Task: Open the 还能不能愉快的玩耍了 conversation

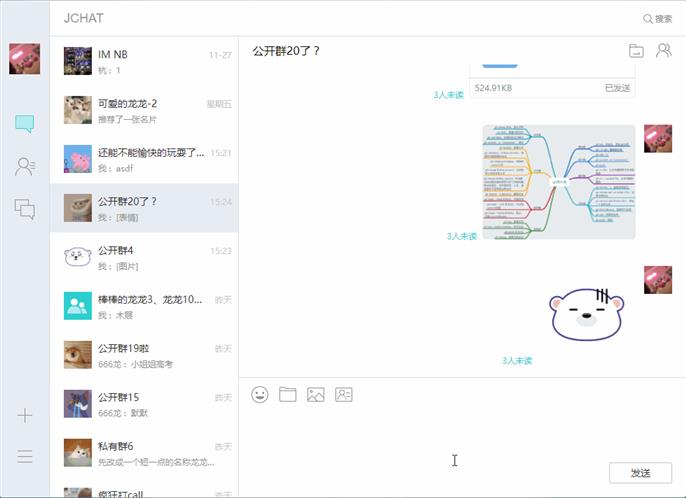Action: click(x=144, y=159)
